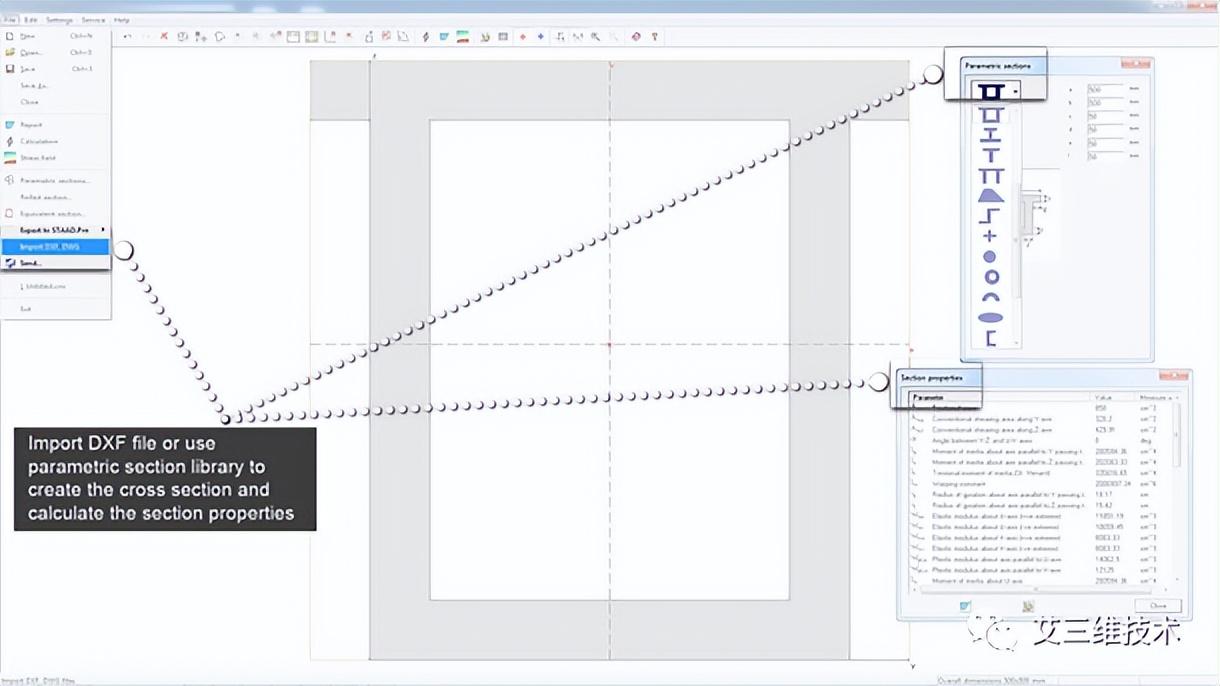Open the recent Untitled file entry

pos(55,286)
